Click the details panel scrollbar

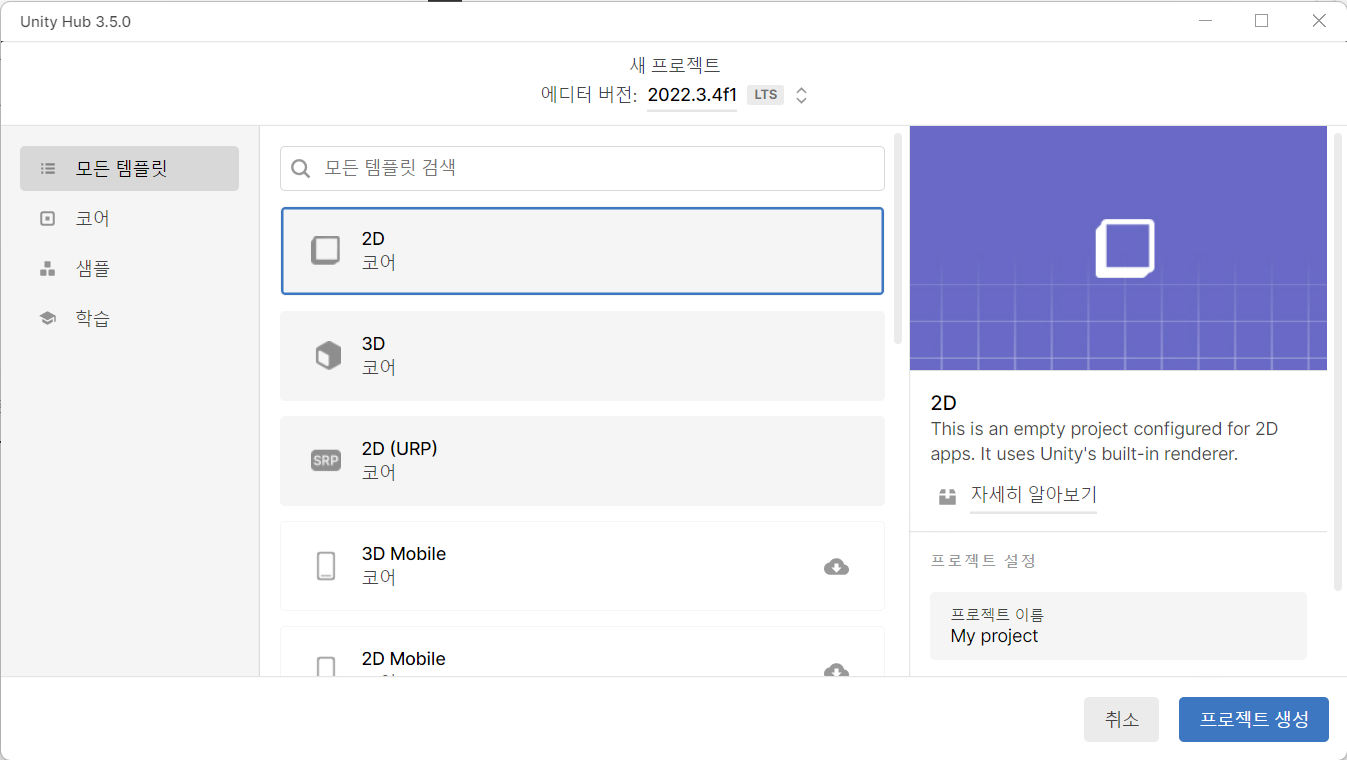pyautogui.click(x=1337, y=362)
